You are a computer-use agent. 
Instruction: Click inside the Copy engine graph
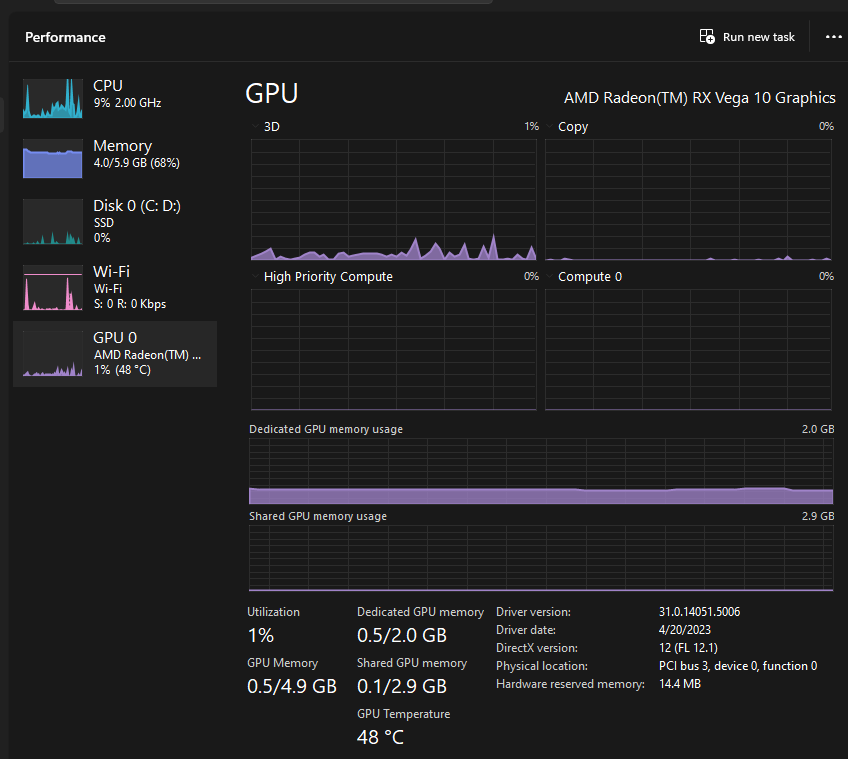pos(689,200)
